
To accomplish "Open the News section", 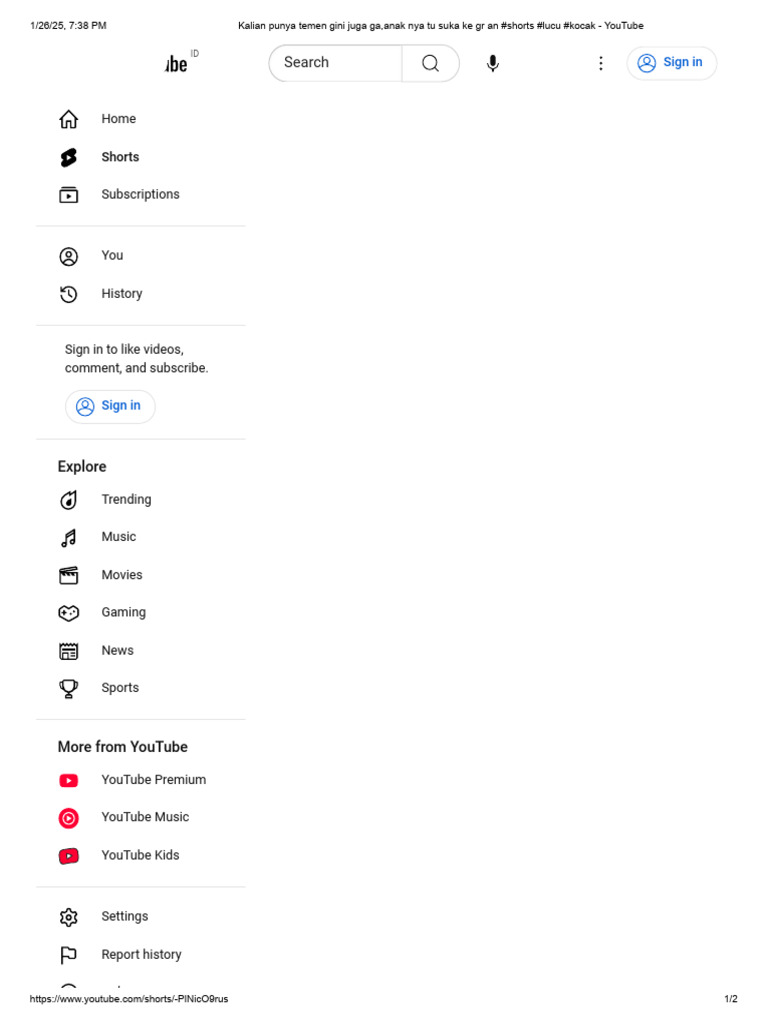I will pos(118,650).
